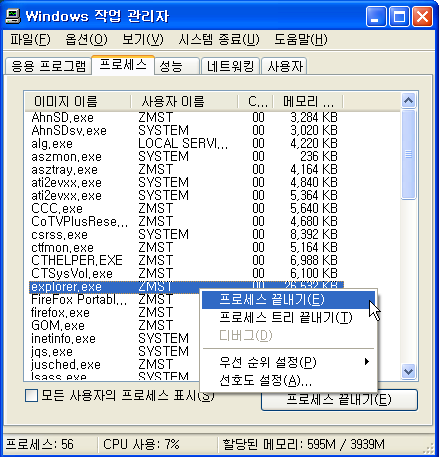Screen dimensions: 439x457
Task: Click the 프로세스: 56 status entry
Action: (x=40, y=444)
